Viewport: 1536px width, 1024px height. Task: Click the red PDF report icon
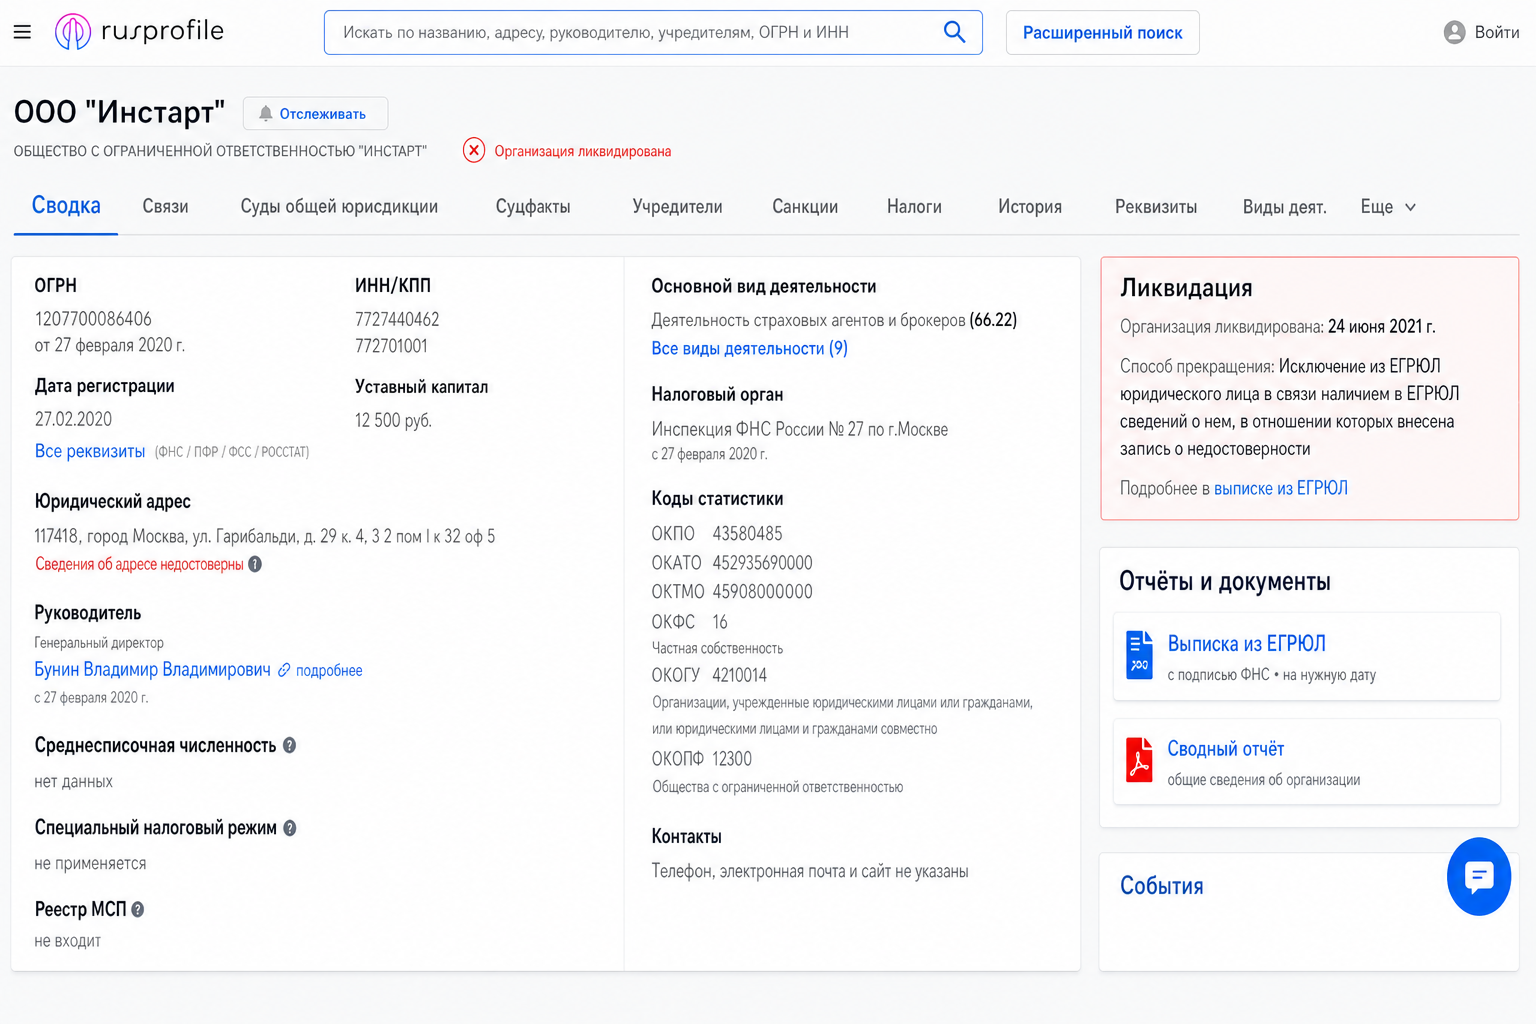(1139, 760)
